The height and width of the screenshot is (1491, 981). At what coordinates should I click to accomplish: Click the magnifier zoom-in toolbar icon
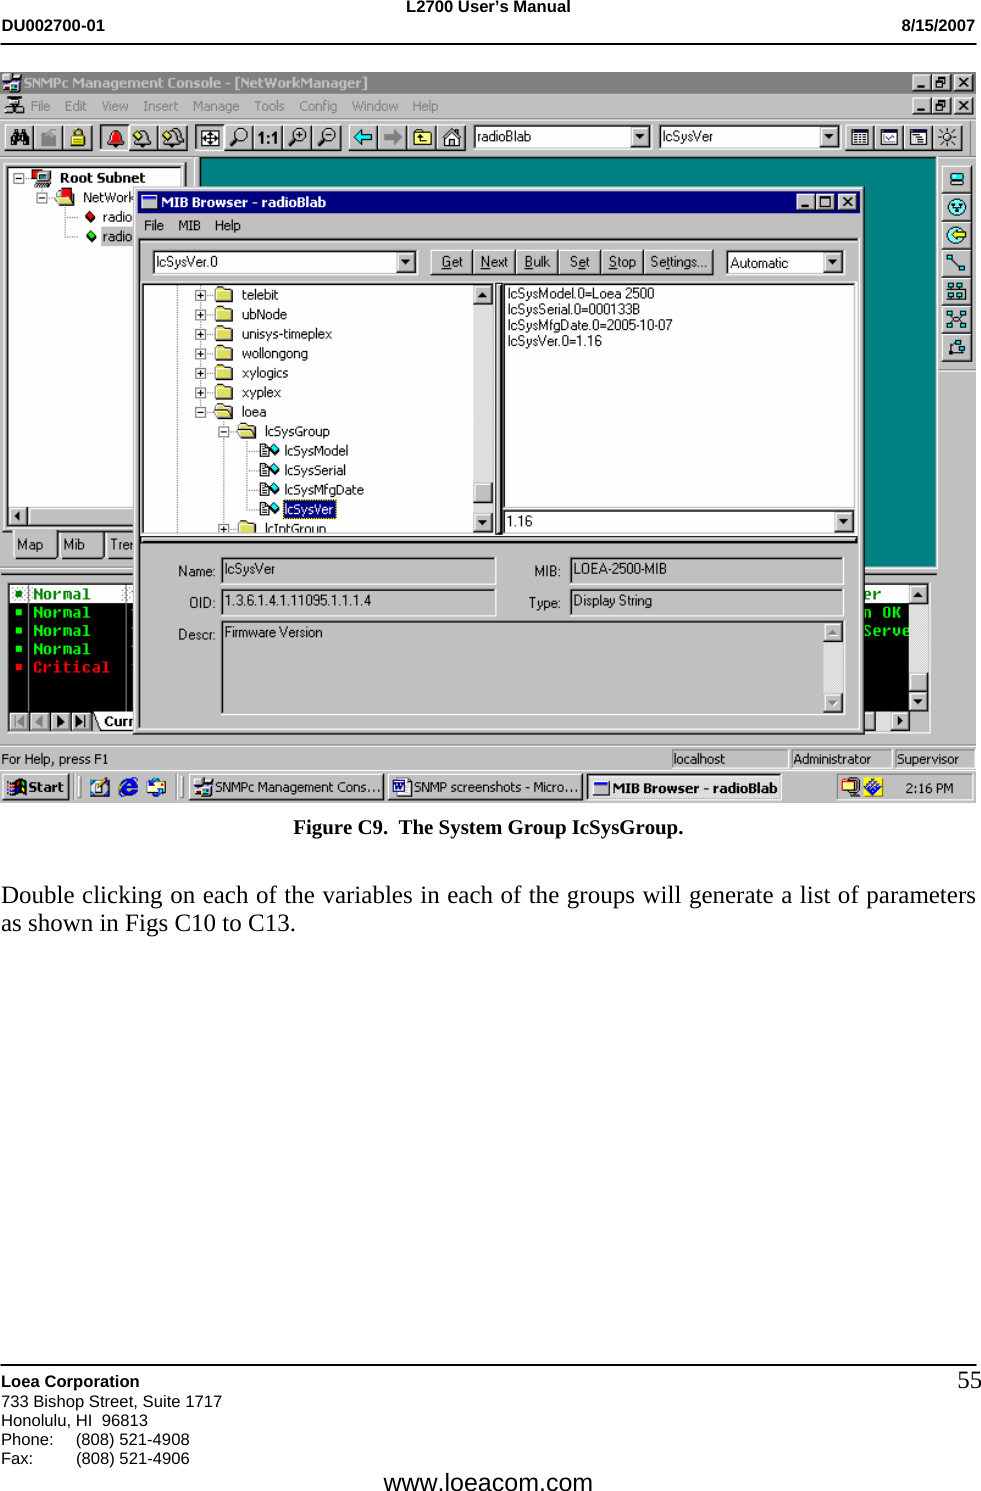[x=299, y=137]
